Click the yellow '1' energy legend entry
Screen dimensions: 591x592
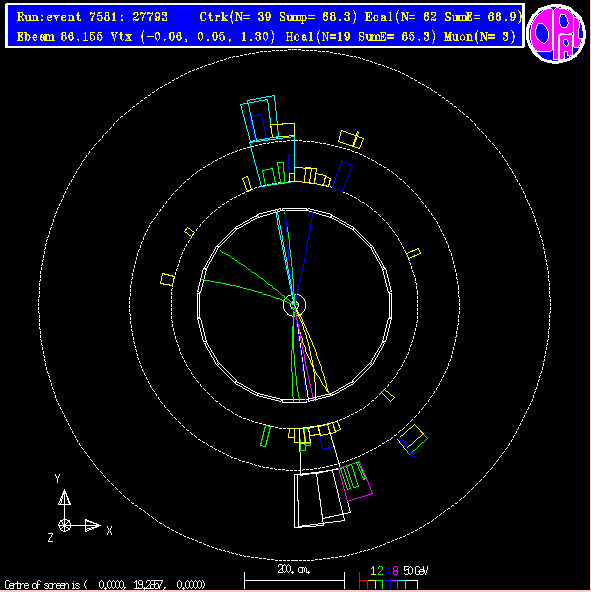click(x=373, y=571)
